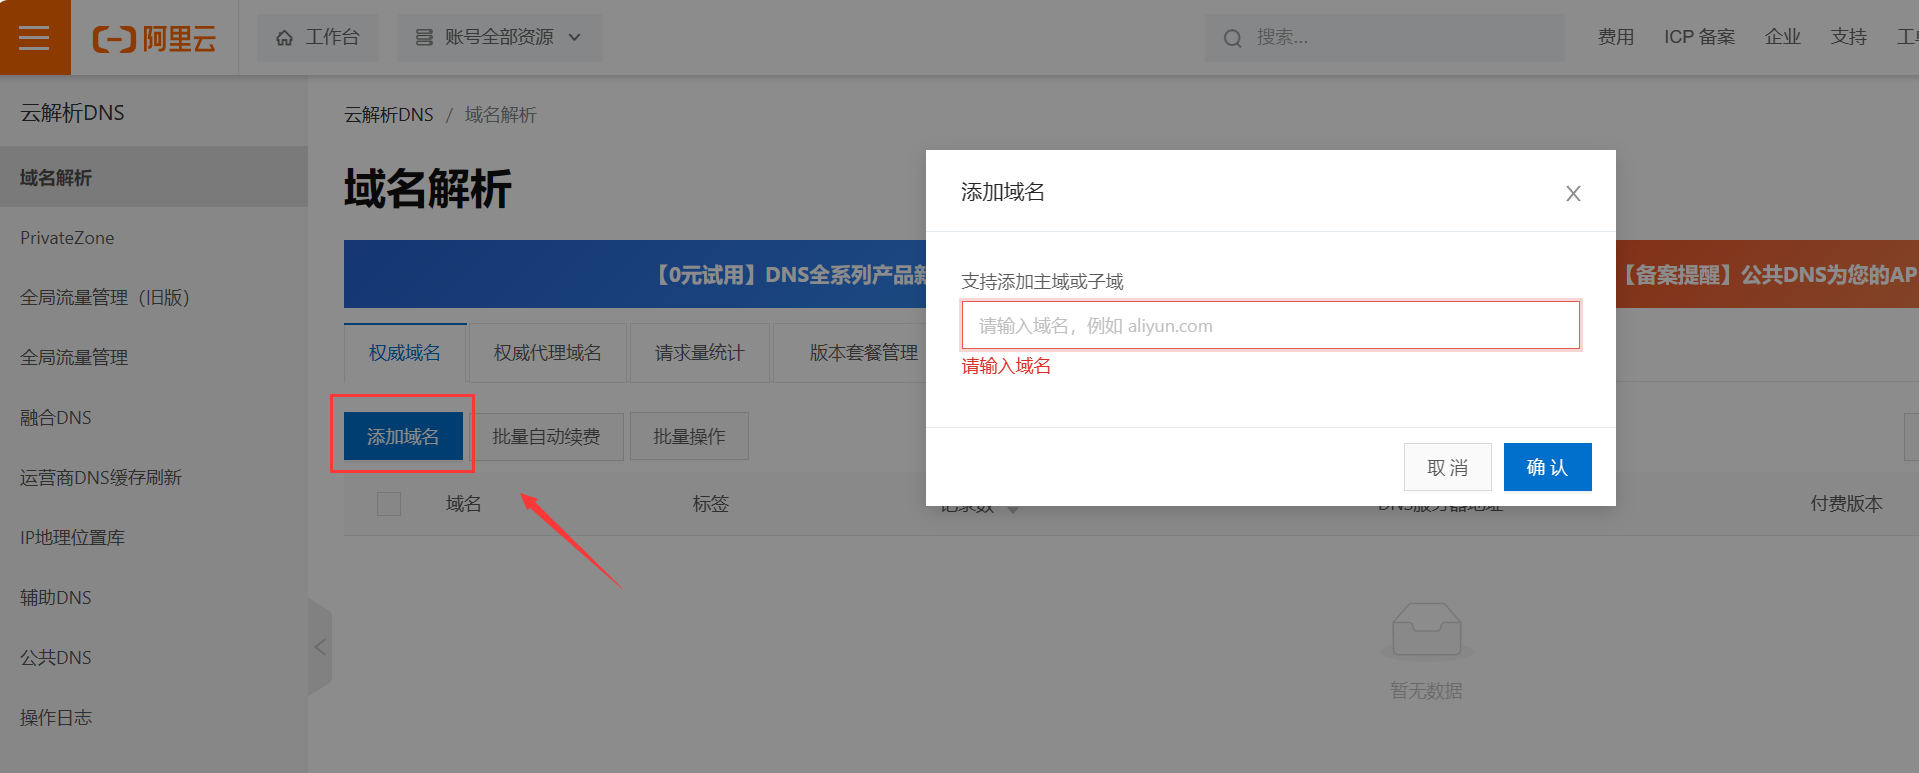Screen dimensions: 1919x773
Task: Open the 版本套餐管理 tab
Action: coord(863,353)
